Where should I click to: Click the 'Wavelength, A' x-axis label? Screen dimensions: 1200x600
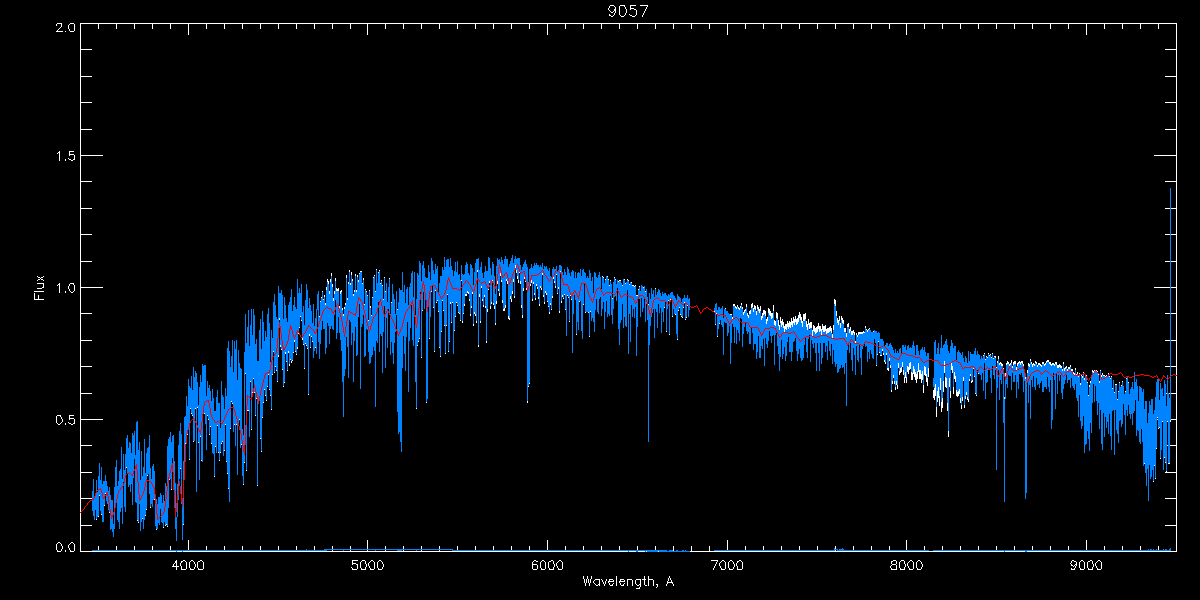coord(627,581)
